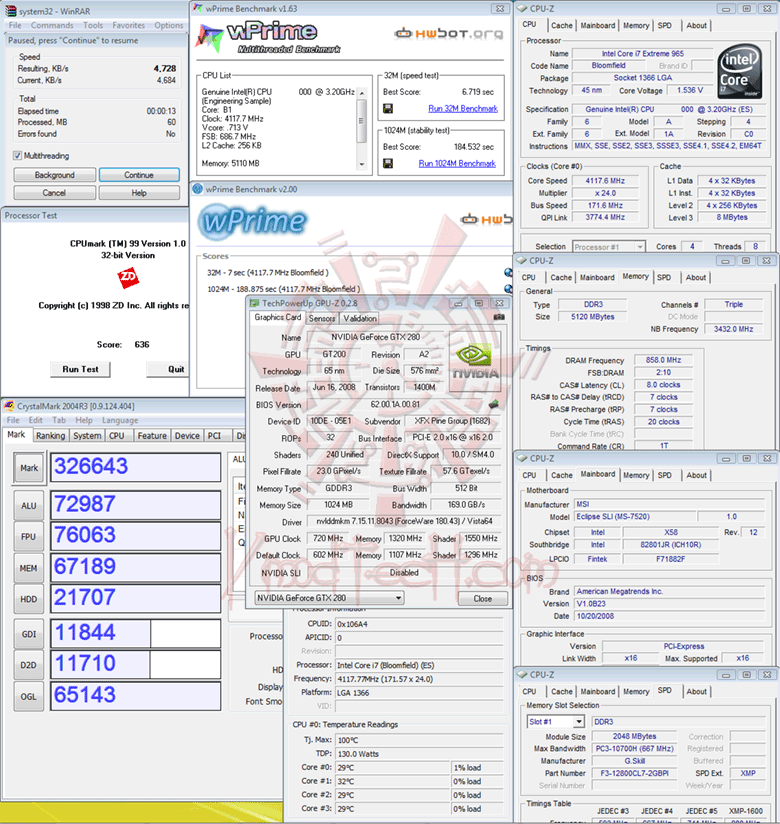Run the OGL test button in CrystalMark
This screenshot has height=824, width=780.
pos(28,696)
